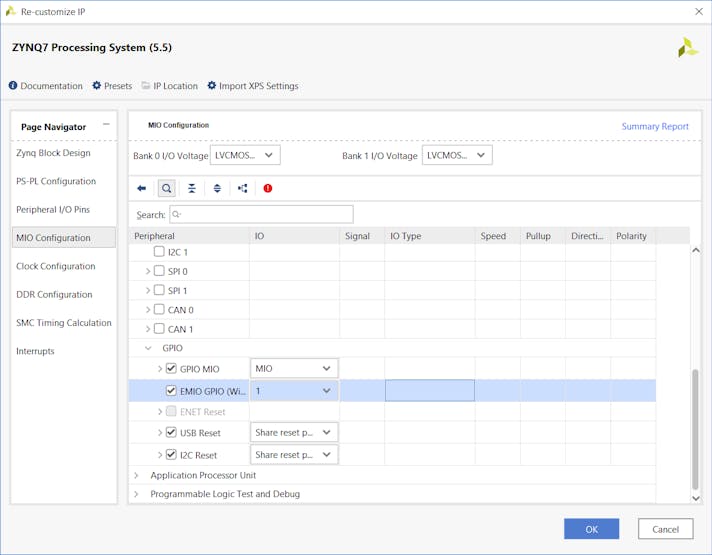
Task: Uncheck the GPIO MIO checkbox
Action: (x=171, y=368)
